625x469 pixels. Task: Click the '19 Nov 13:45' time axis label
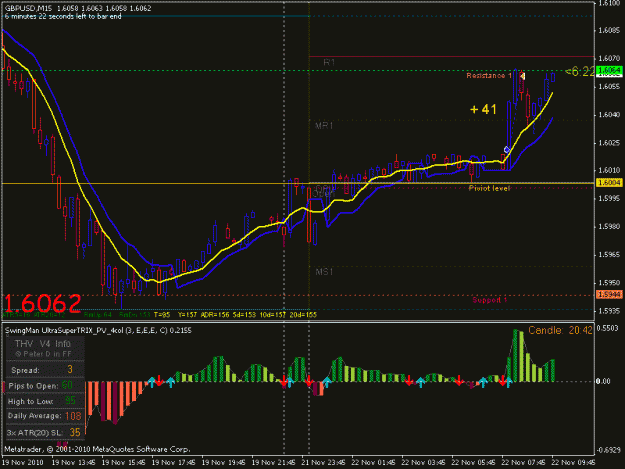[74, 463]
